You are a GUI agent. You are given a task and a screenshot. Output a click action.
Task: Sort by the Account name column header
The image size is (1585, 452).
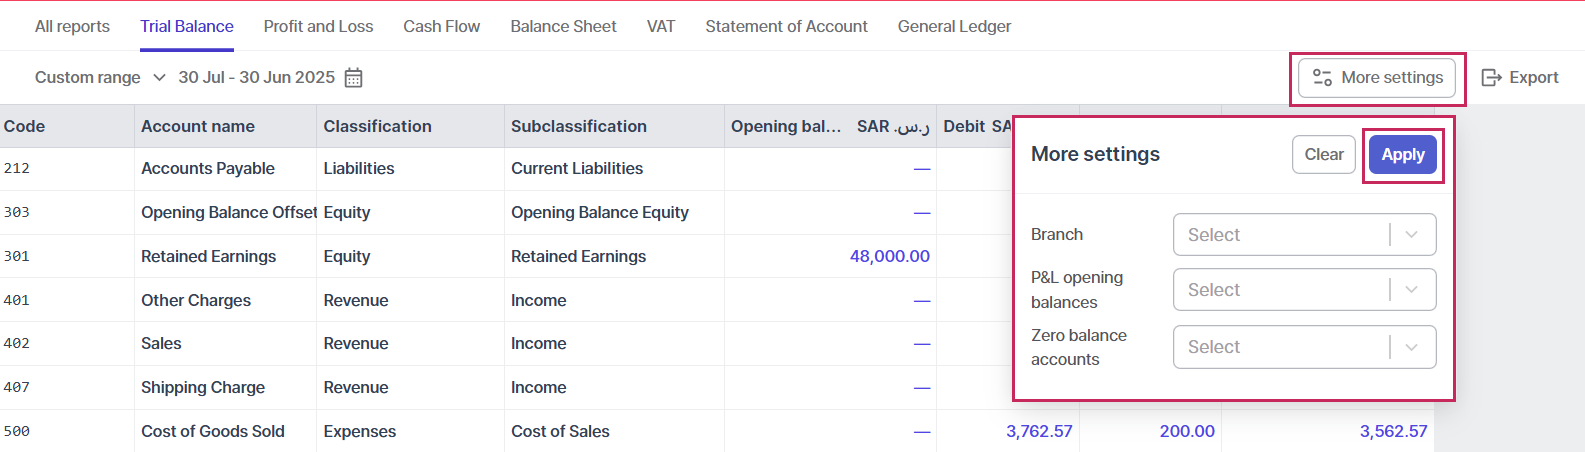tap(198, 127)
